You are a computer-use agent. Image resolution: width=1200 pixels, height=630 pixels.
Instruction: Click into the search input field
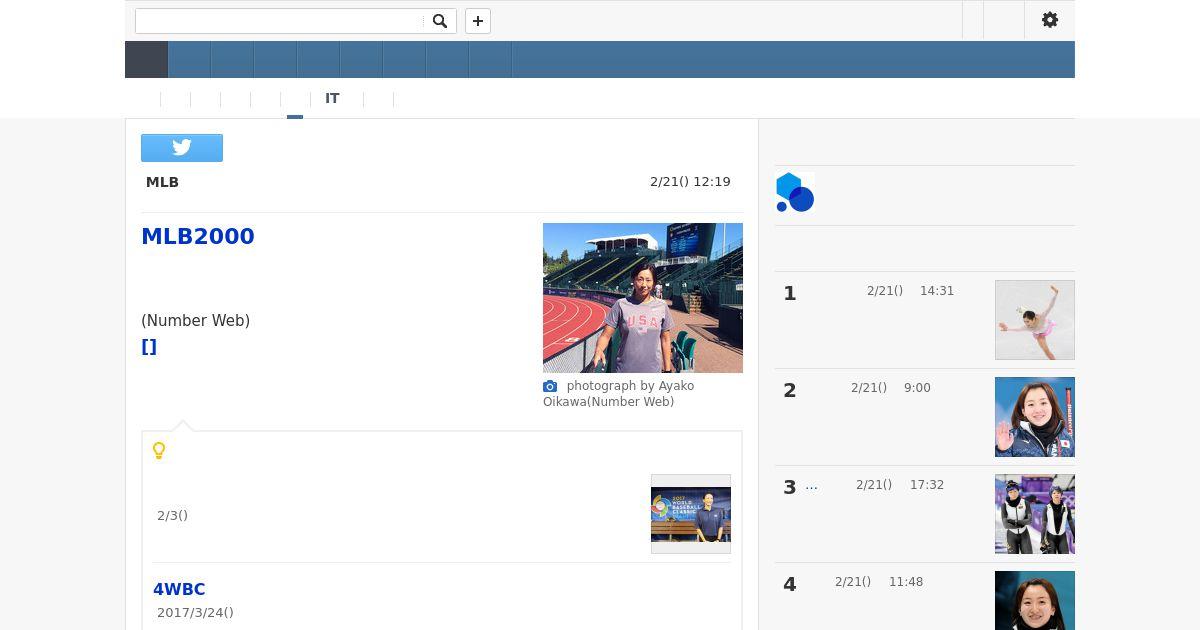pyautogui.click(x=280, y=21)
